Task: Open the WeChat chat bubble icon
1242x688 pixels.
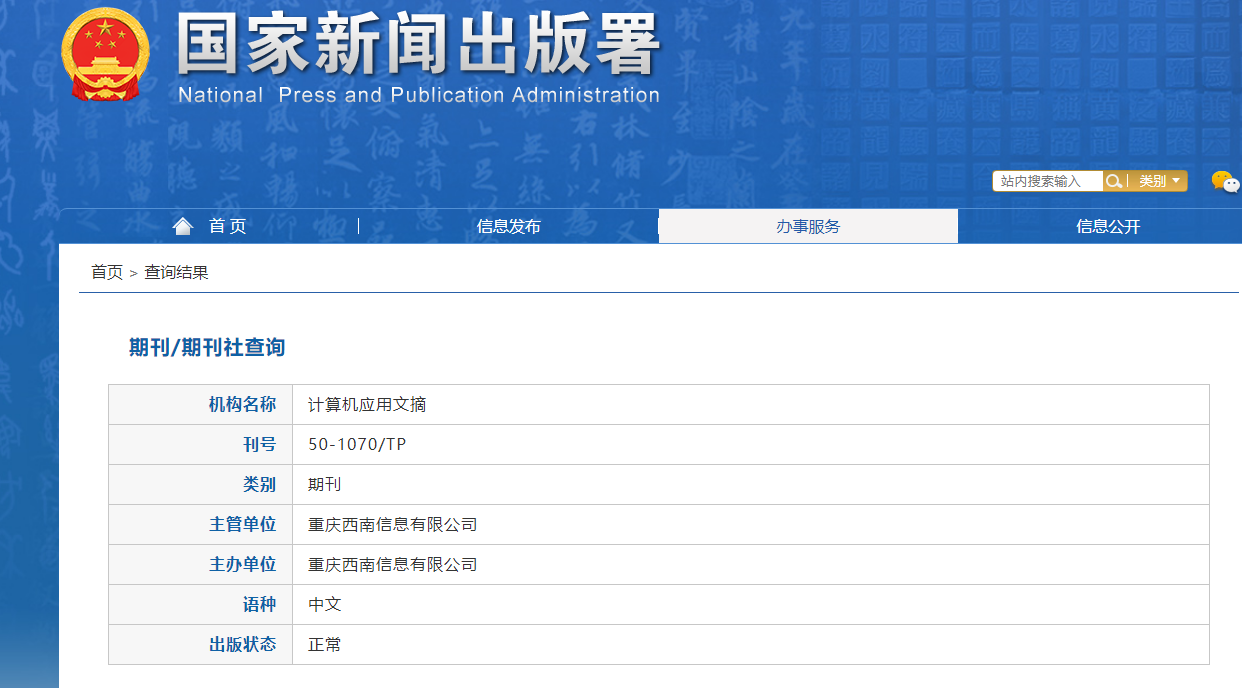Action: click(1225, 181)
